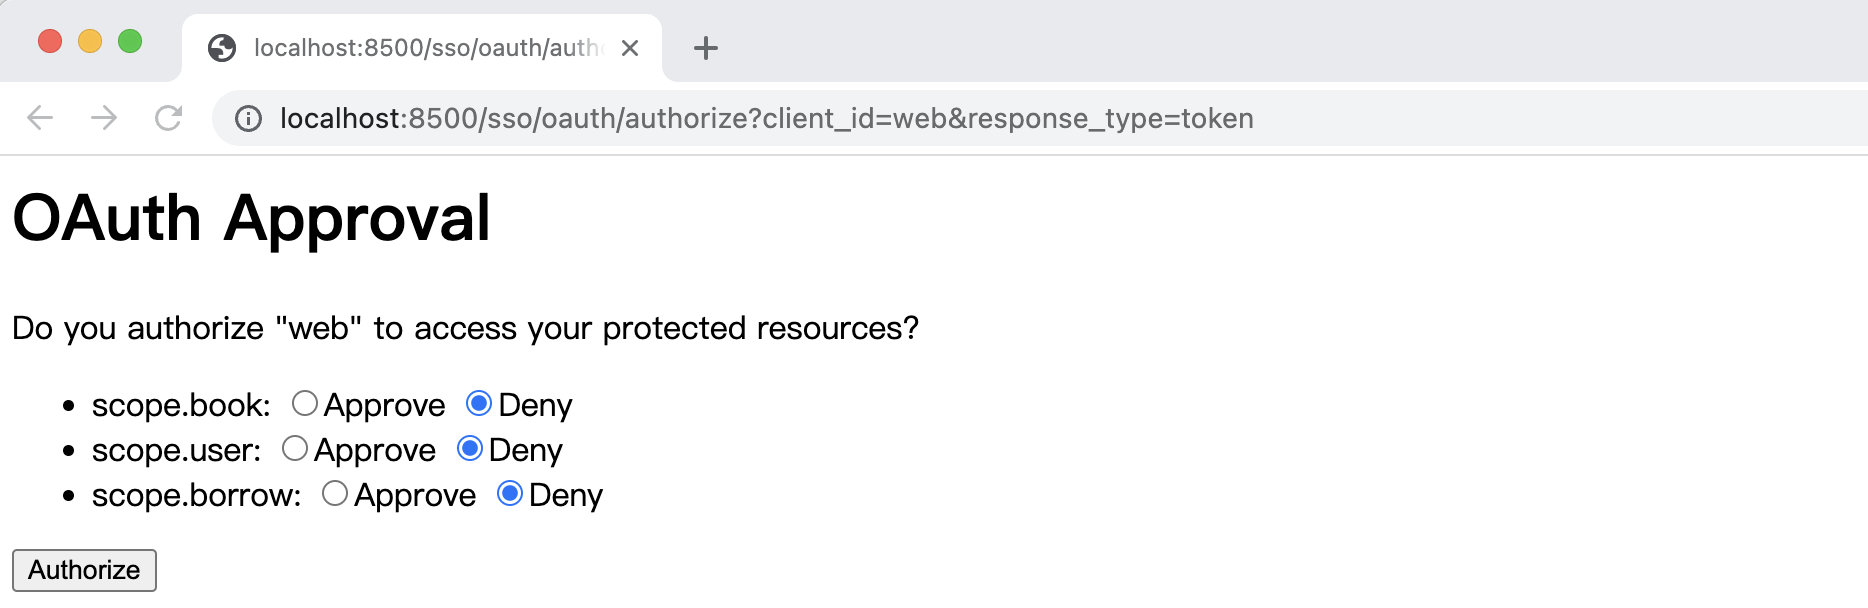Reload the page with refresh icon

coord(168,118)
